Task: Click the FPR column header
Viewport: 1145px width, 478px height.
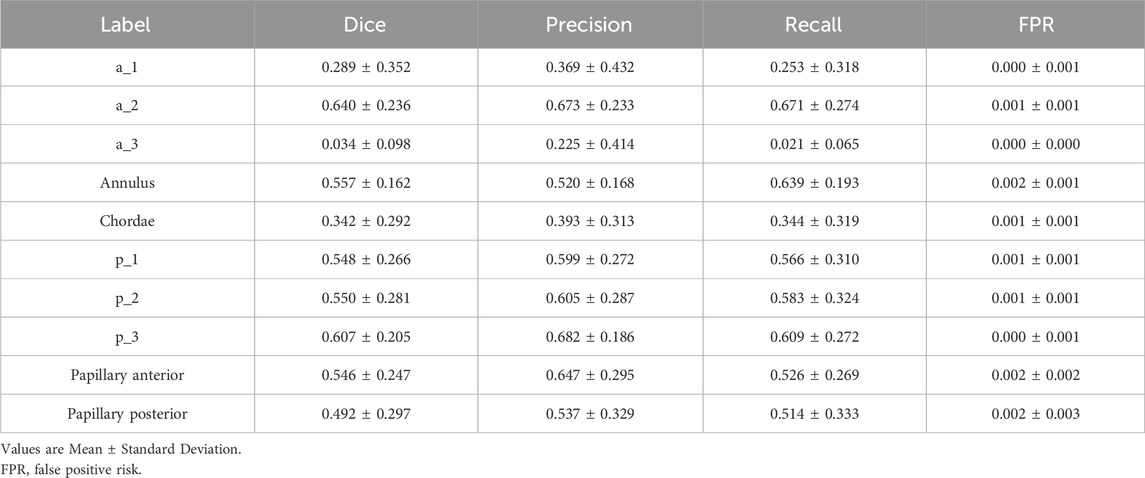Action: tap(1035, 24)
